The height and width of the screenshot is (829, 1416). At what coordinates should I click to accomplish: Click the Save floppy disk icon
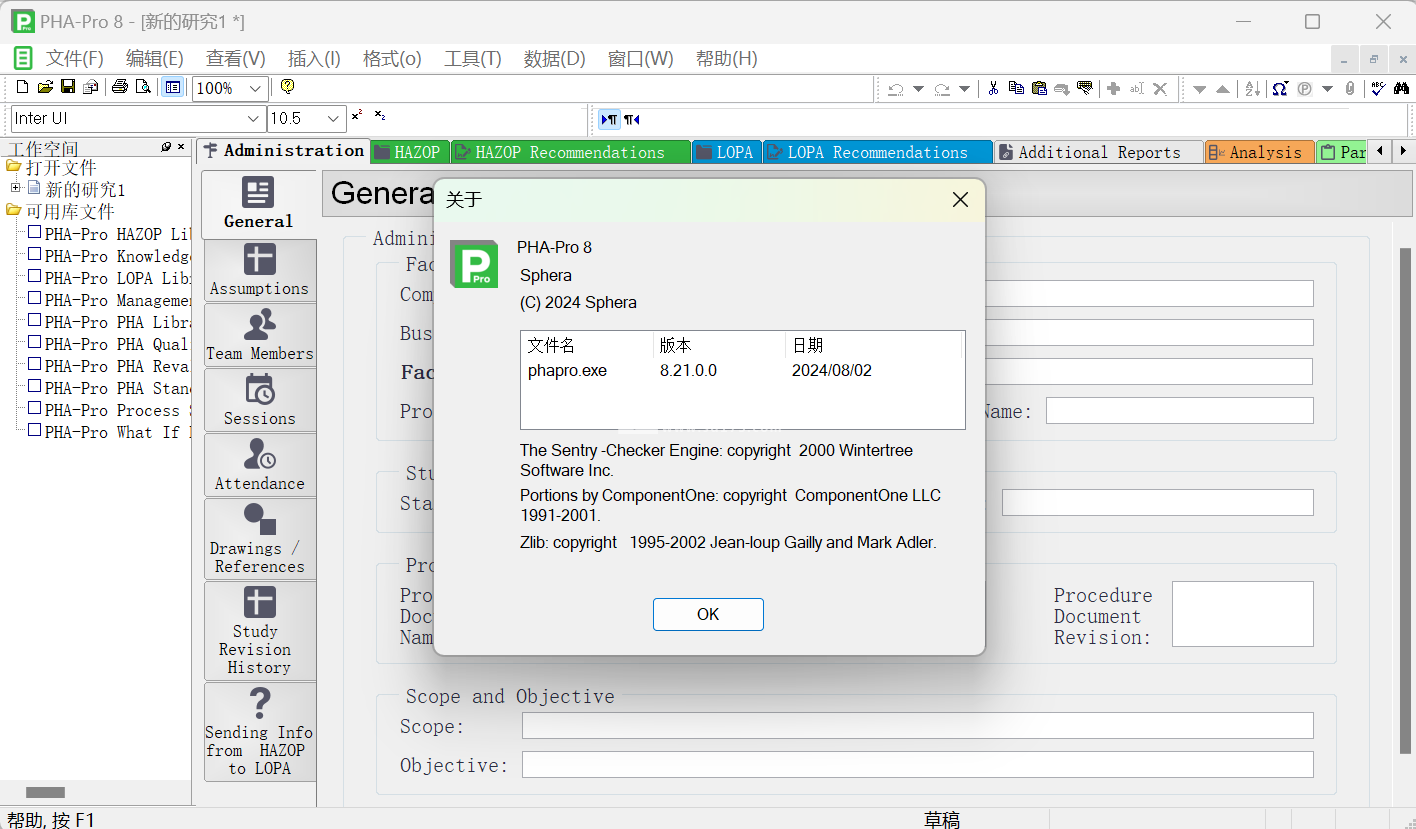pos(68,87)
